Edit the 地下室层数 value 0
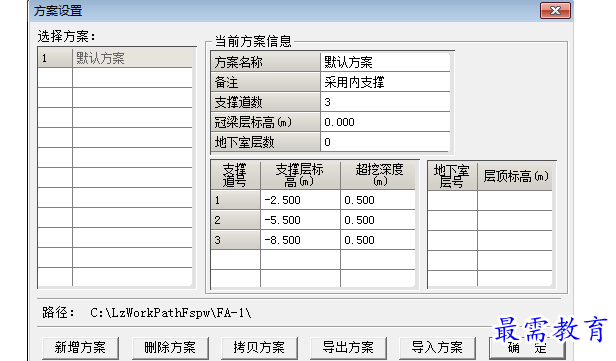 [385, 142]
